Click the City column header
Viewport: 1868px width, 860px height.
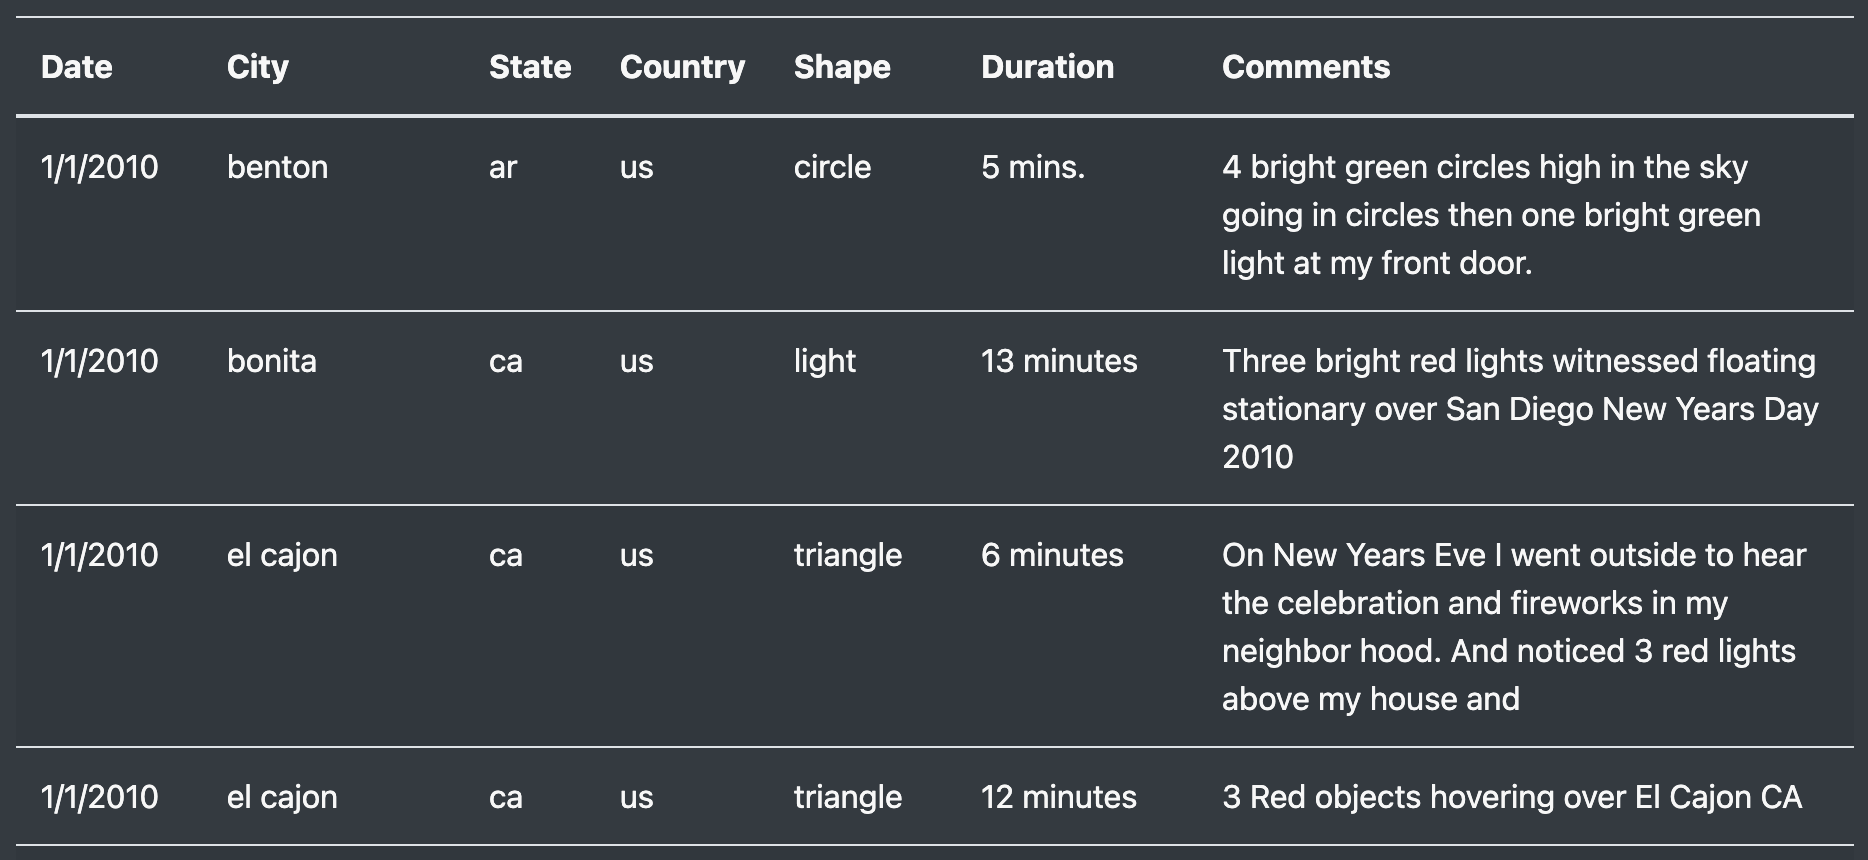click(258, 67)
